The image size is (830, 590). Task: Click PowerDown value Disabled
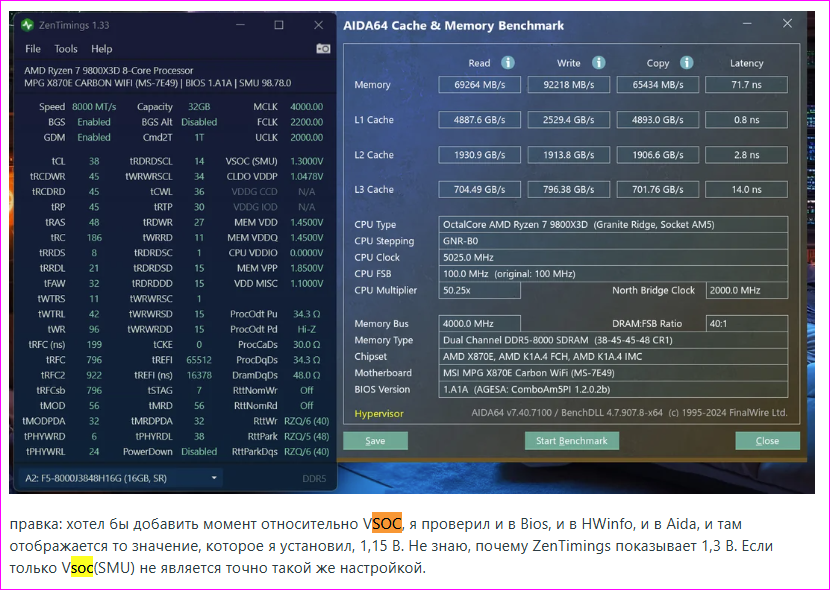point(199,451)
